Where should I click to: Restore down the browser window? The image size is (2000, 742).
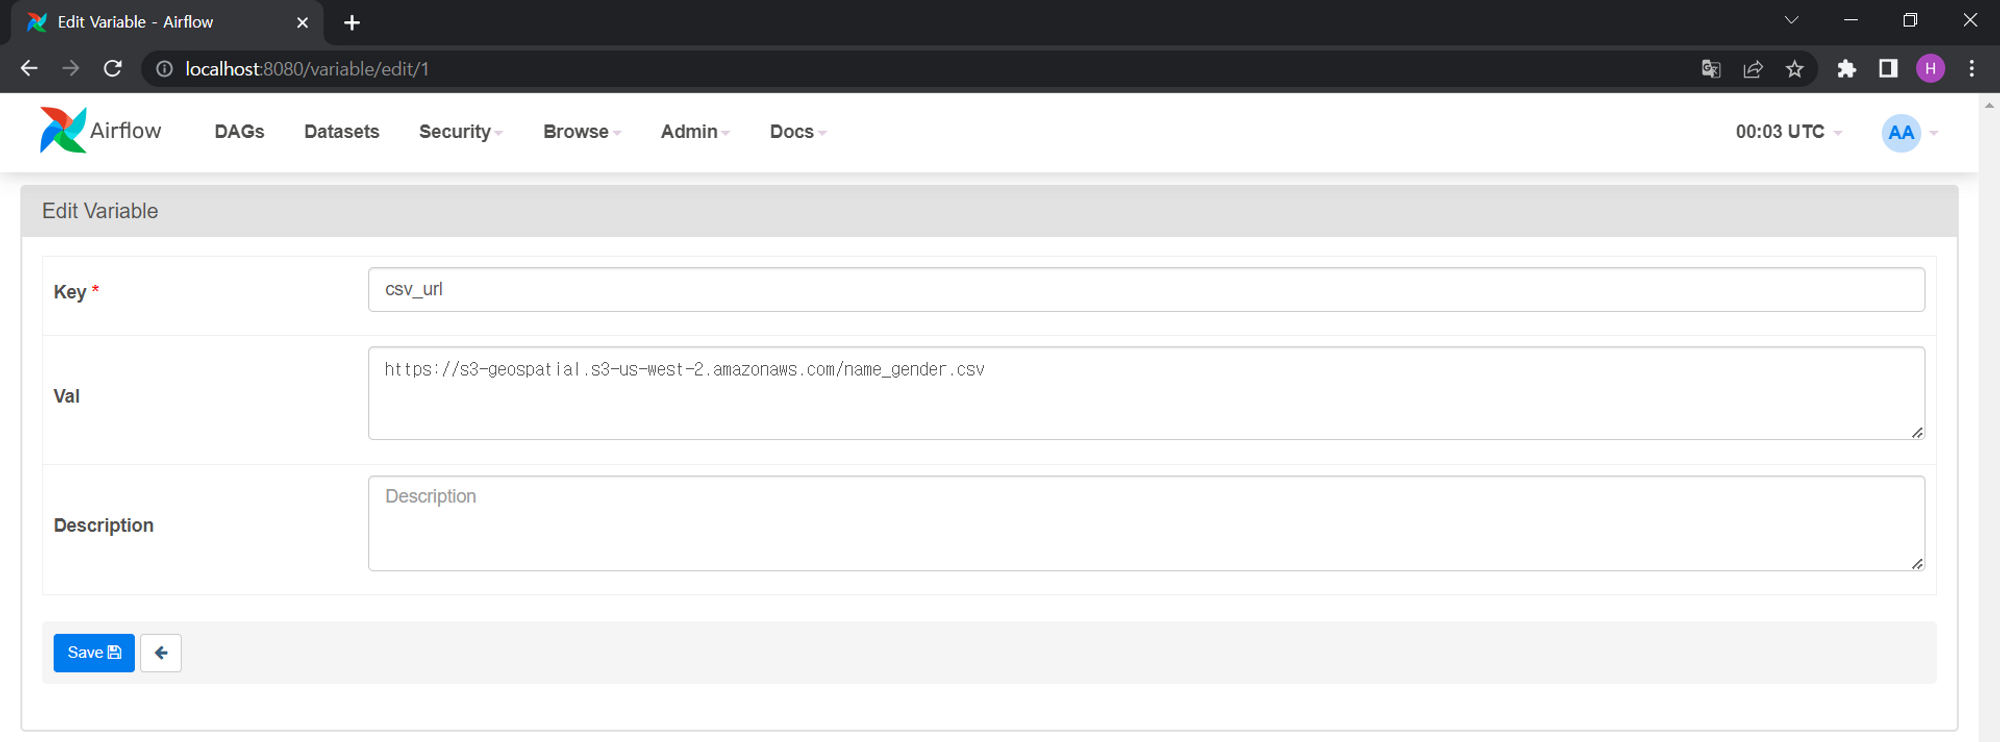click(x=1910, y=20)
